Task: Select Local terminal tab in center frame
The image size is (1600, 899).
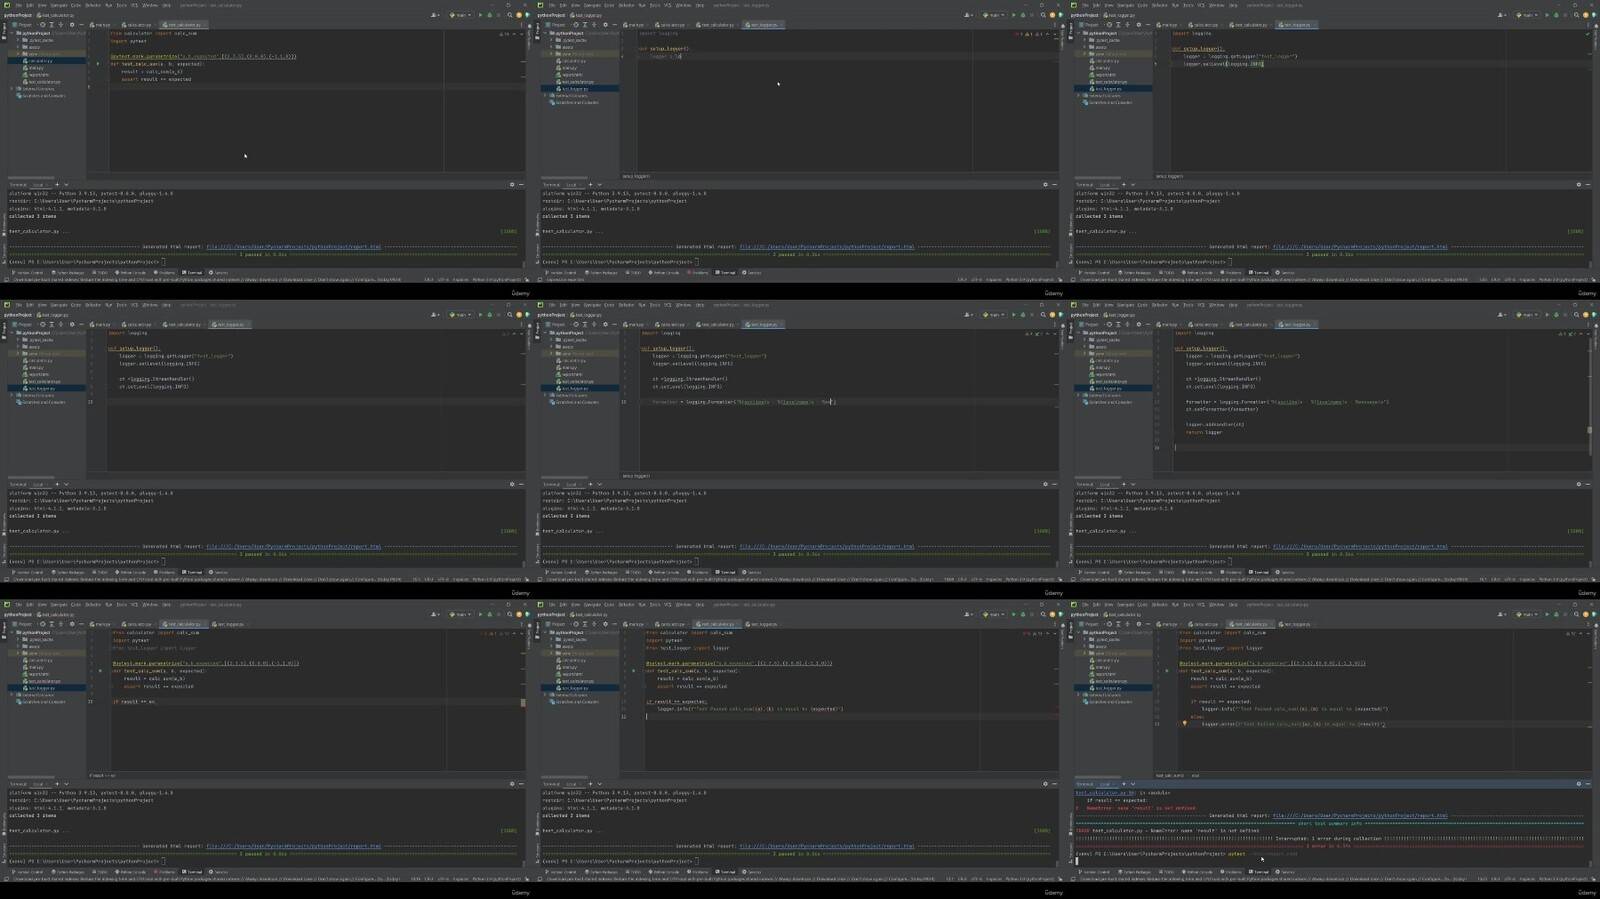Action: pos(572,485)
